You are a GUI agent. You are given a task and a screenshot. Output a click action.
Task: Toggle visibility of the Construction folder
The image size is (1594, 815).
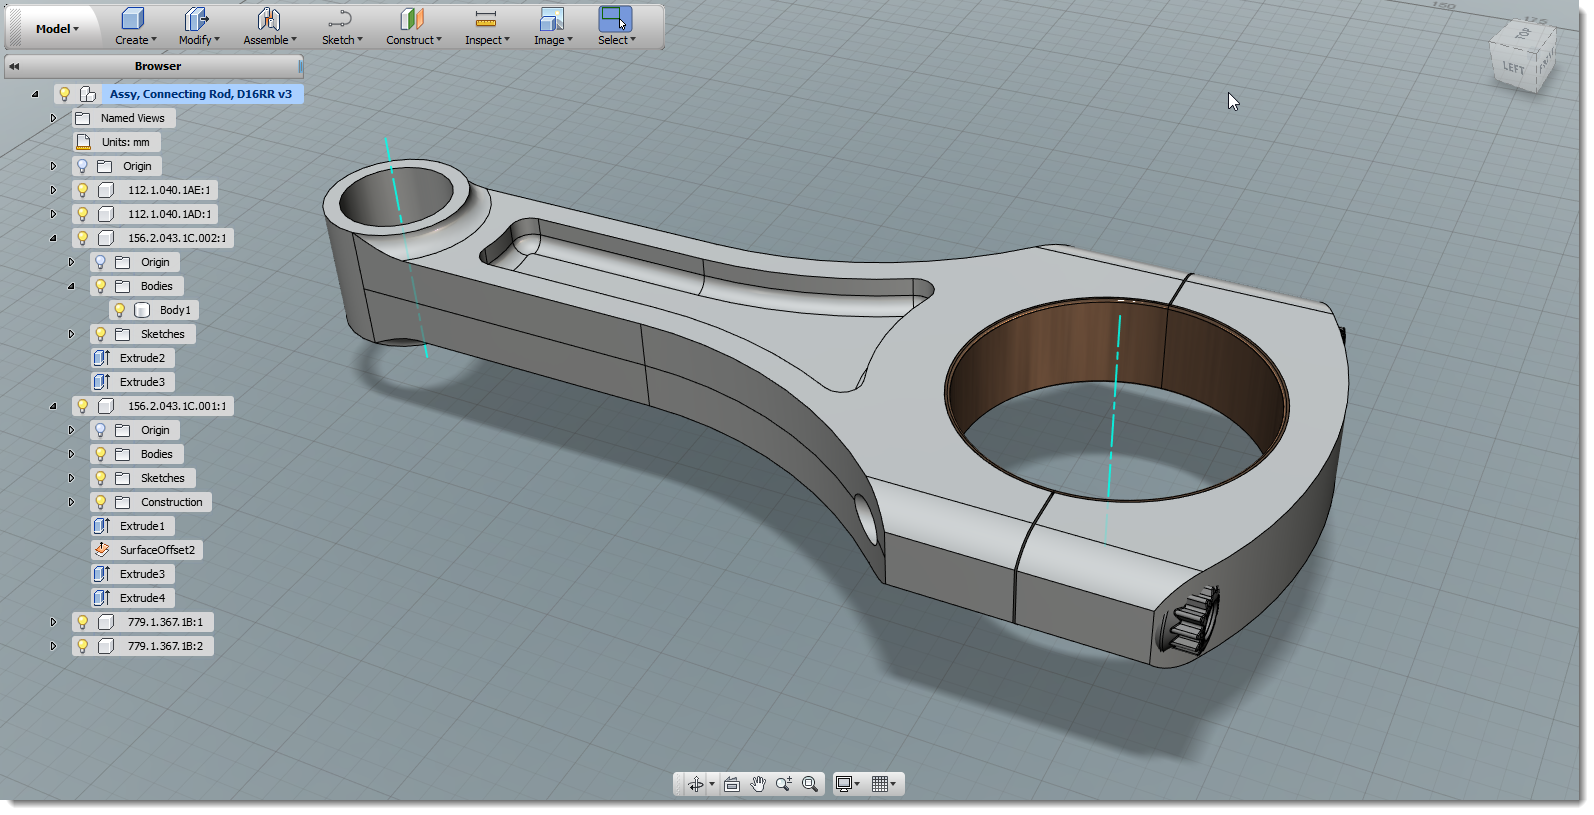click(100, 502)
